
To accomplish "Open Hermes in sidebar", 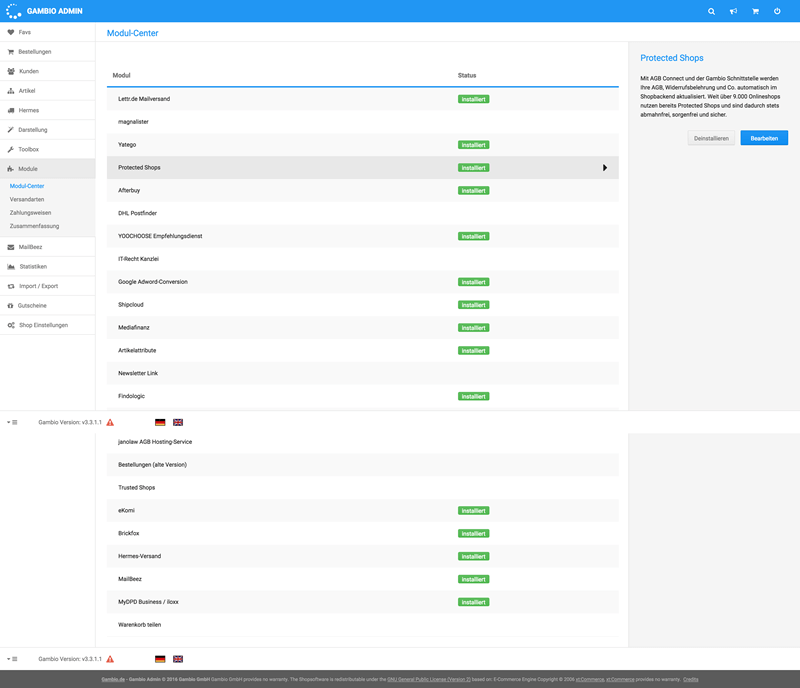I will coord(47,110).
